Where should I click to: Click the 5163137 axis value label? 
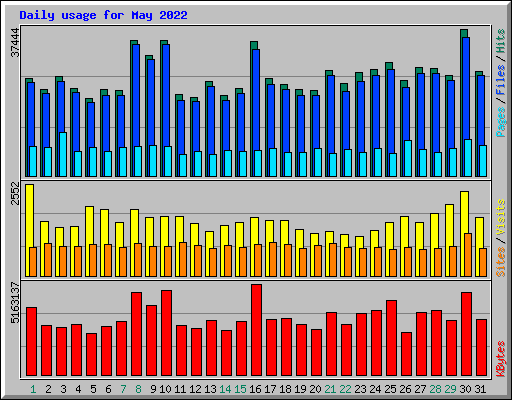[15, 303]
